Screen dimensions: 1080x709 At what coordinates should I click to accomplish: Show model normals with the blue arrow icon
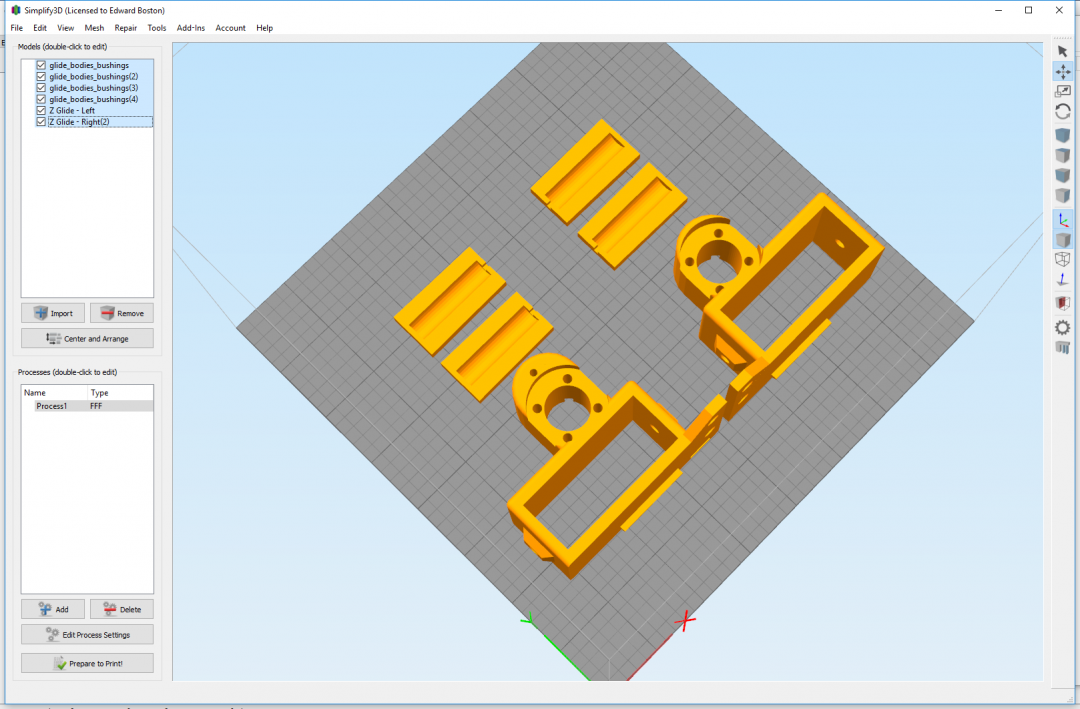pyautogui.click(x=1063, y=281)
